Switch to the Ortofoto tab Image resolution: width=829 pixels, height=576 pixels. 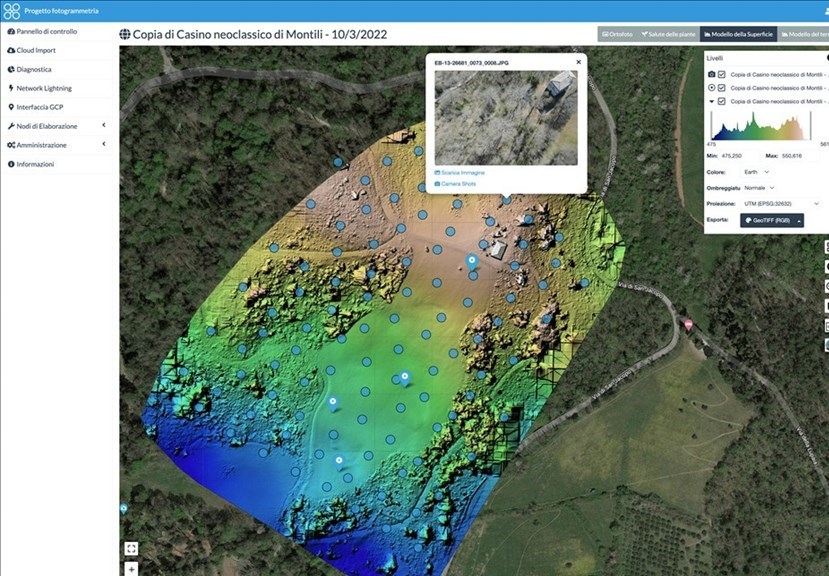point(619,34)
